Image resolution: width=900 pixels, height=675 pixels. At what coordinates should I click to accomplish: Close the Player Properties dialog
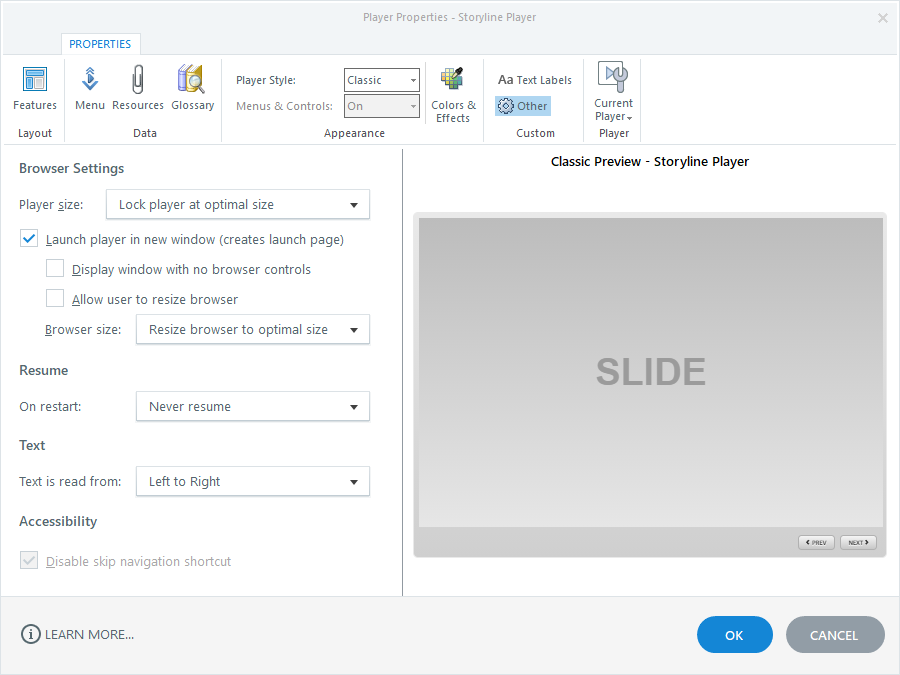click(883, 18)
